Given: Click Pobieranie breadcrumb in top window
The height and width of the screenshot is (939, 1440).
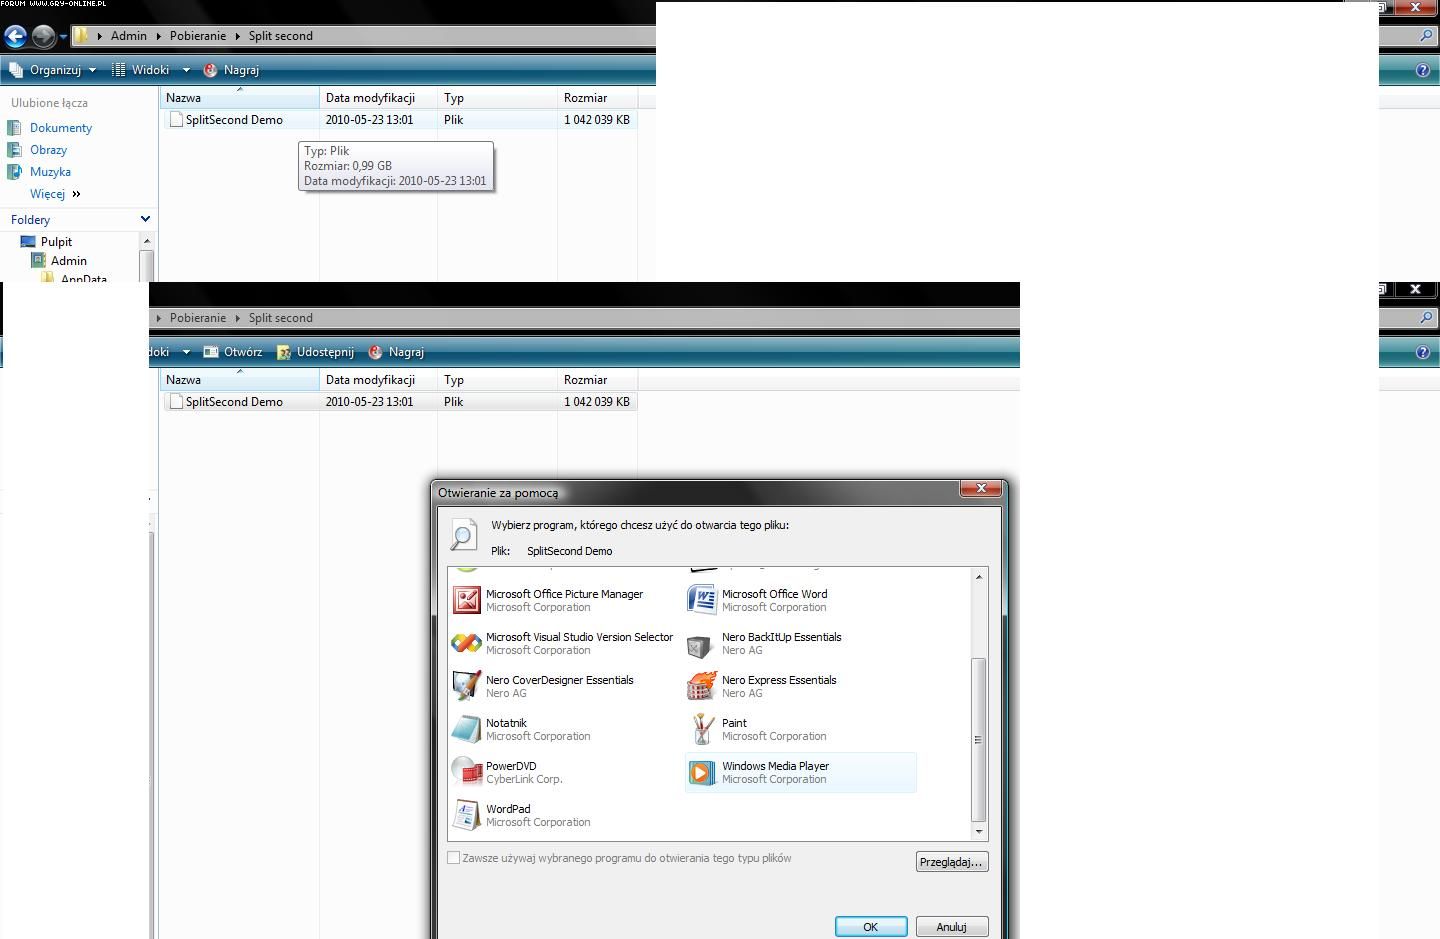Looking at the screenshot, I should [198, 36].
